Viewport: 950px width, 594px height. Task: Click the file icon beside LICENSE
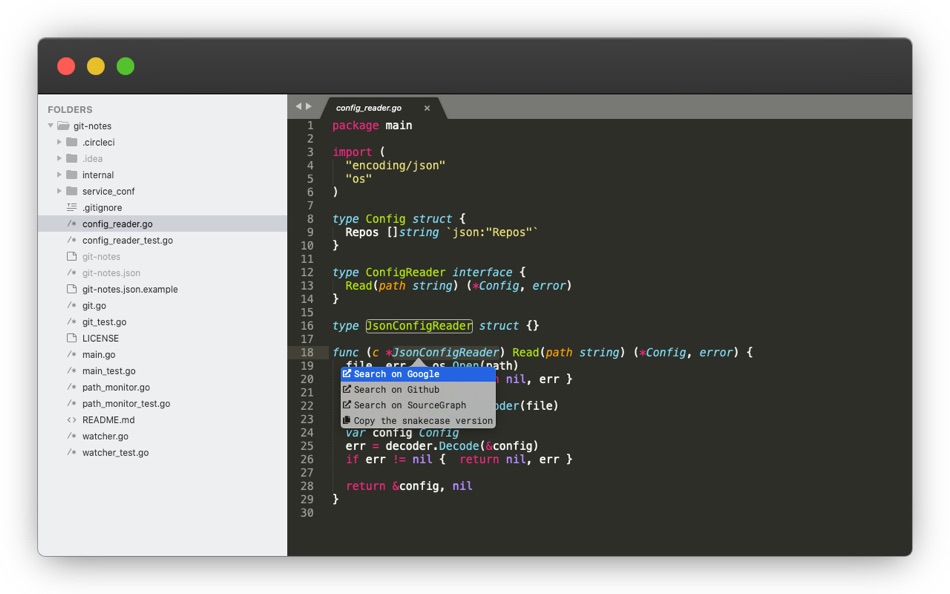click(x=71, y=338)
